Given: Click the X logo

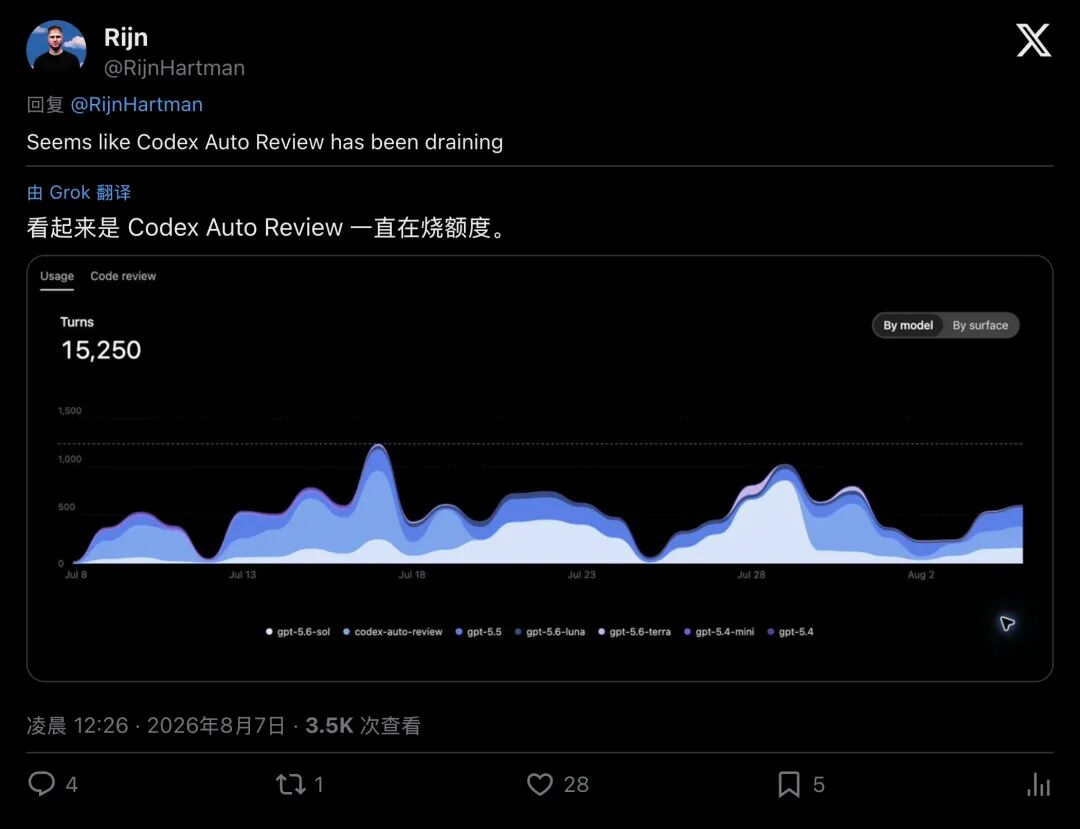Looking at the screenshot, I should click(1033, 40).
